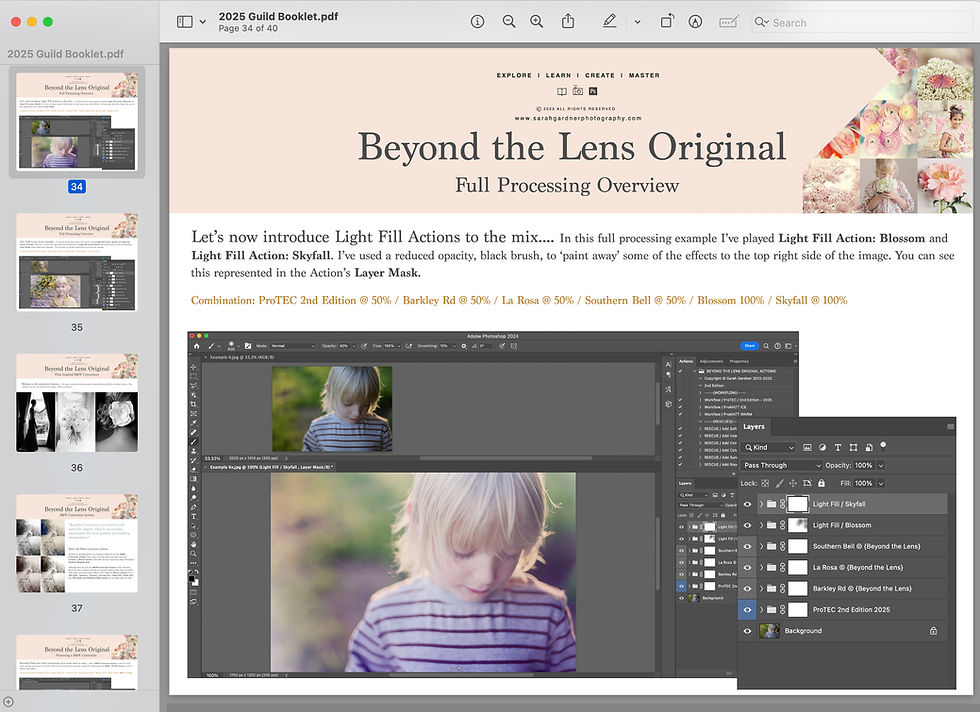Select the Brush tool in Photoshop toolbar

click(194, 441)
